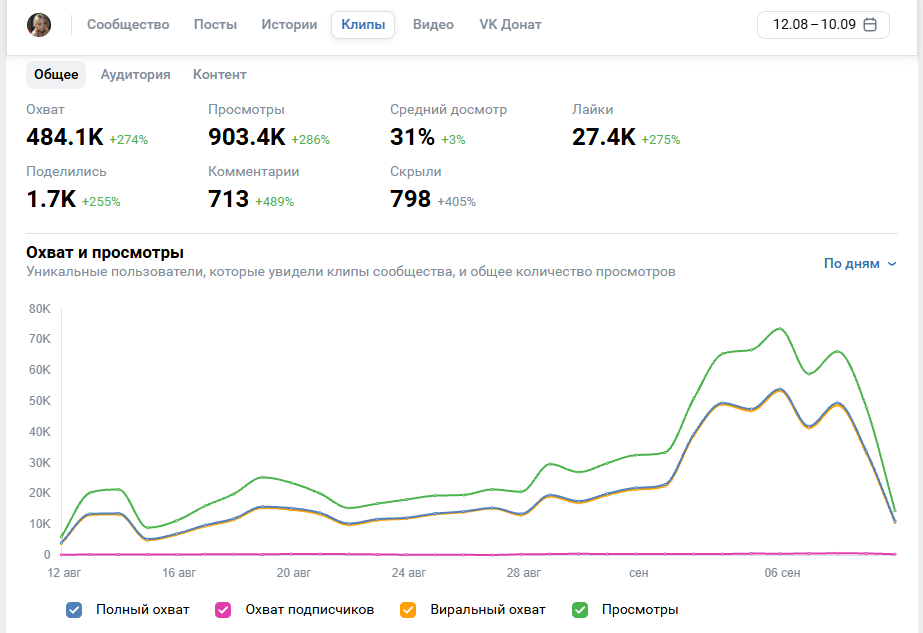Open the Посты tab
The height and width of the screenshot is (633, 923).
(215, 25)
